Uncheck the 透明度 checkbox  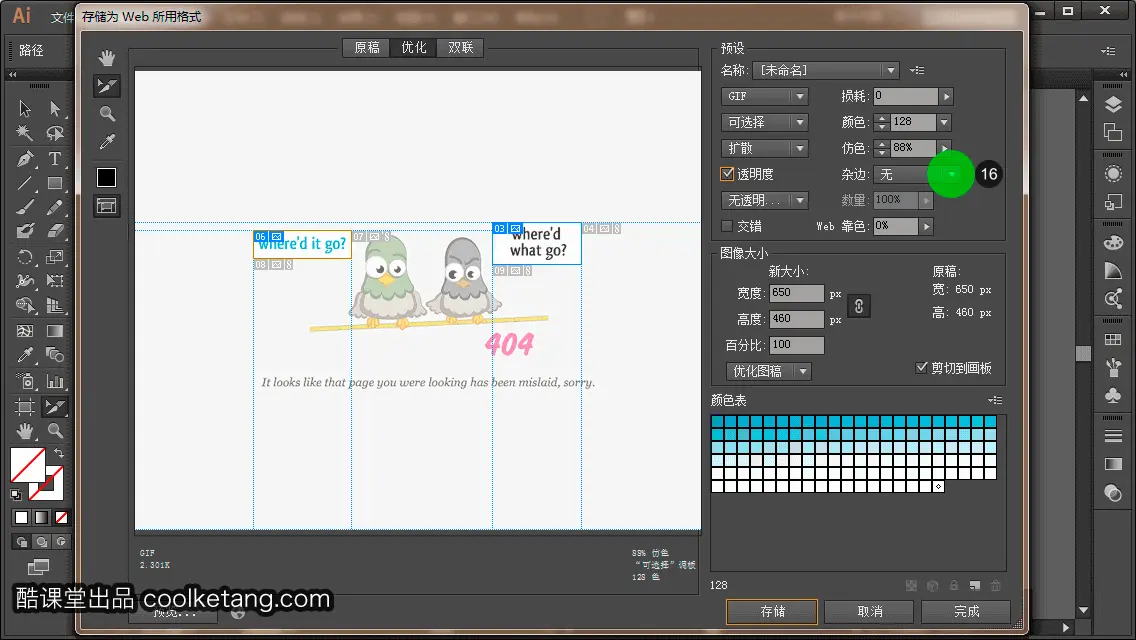(x=727, y=174)
